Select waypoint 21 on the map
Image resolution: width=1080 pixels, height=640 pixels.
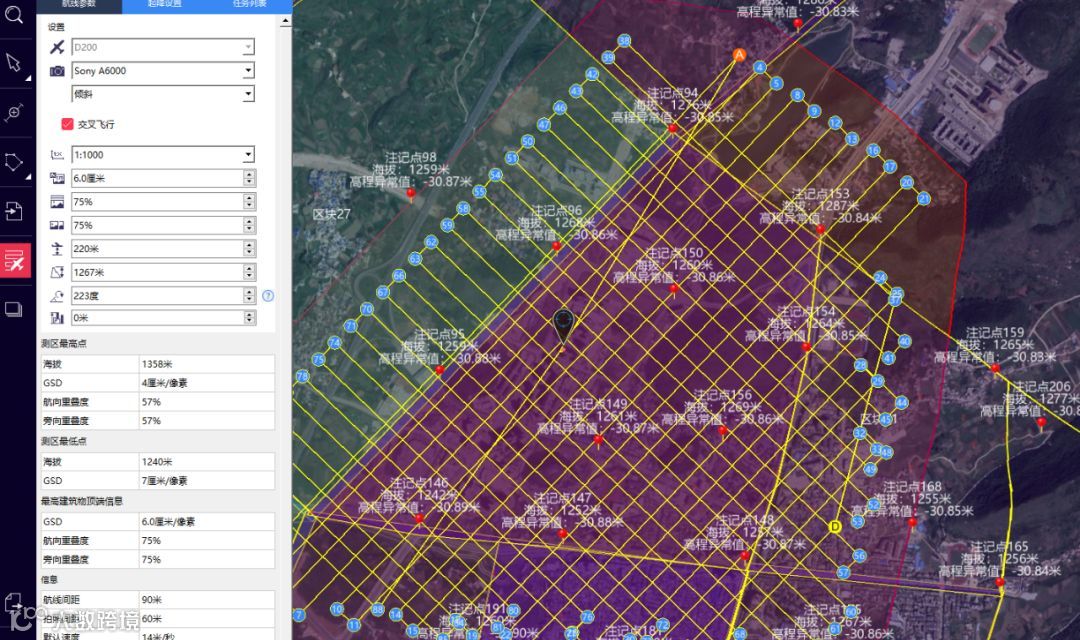[924, 198]
